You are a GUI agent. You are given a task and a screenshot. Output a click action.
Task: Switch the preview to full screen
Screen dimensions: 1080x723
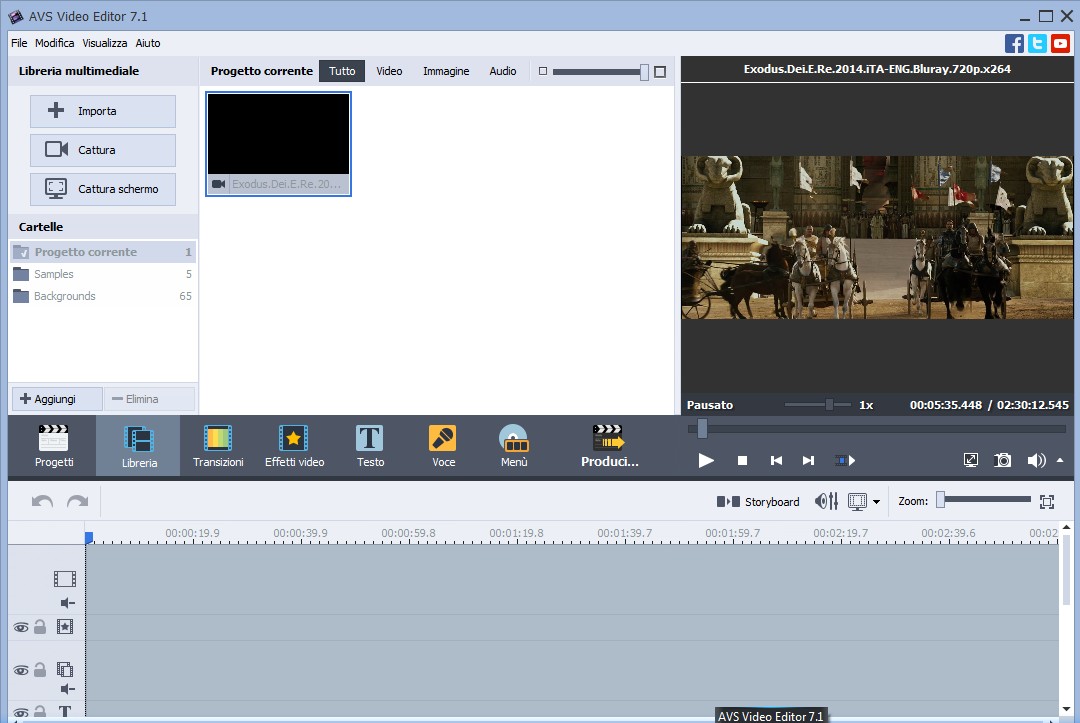pos(970,460)
